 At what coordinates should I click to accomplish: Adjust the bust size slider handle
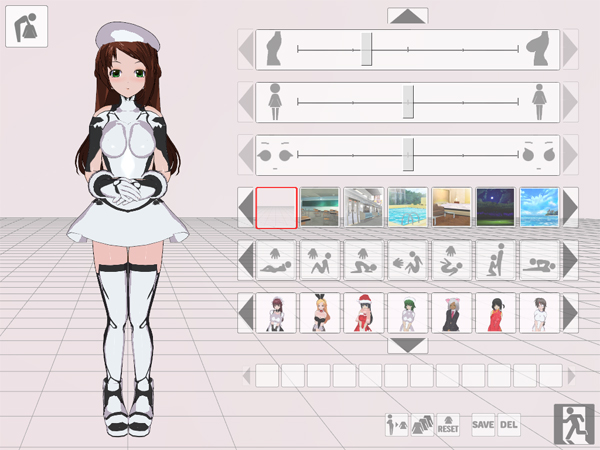[367, 49]
